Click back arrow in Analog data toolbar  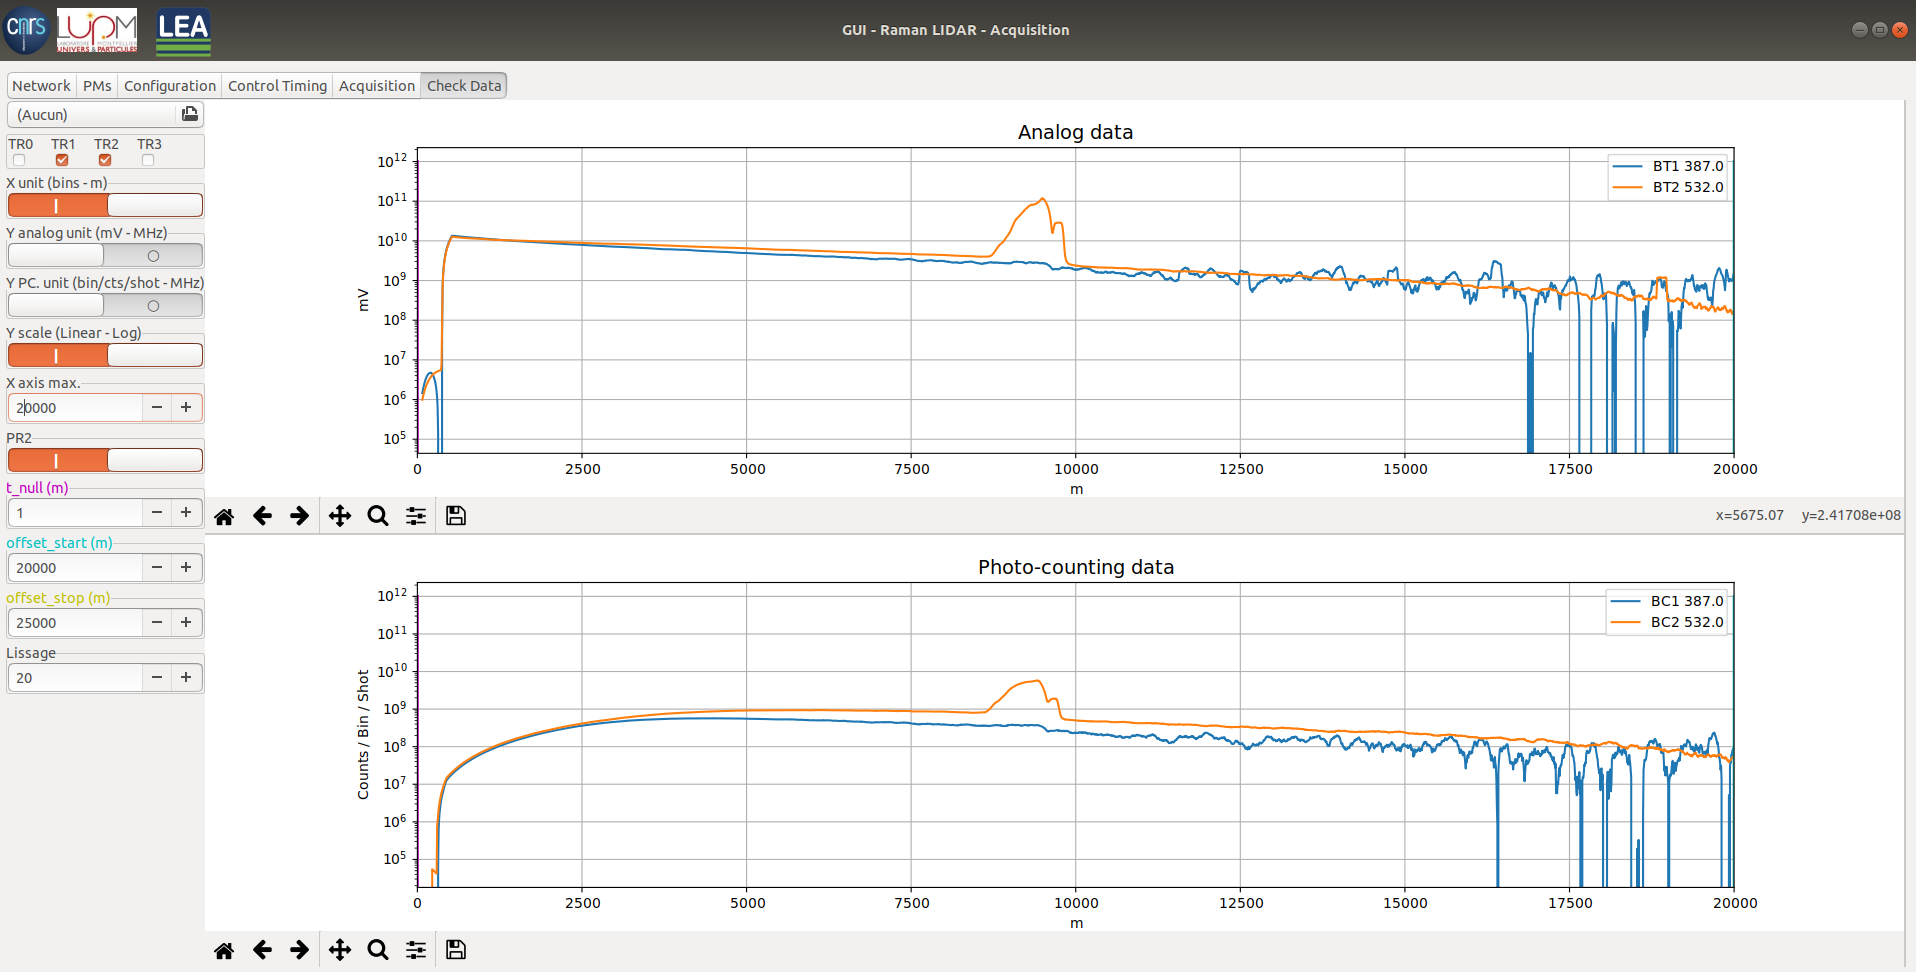[262, 516]
